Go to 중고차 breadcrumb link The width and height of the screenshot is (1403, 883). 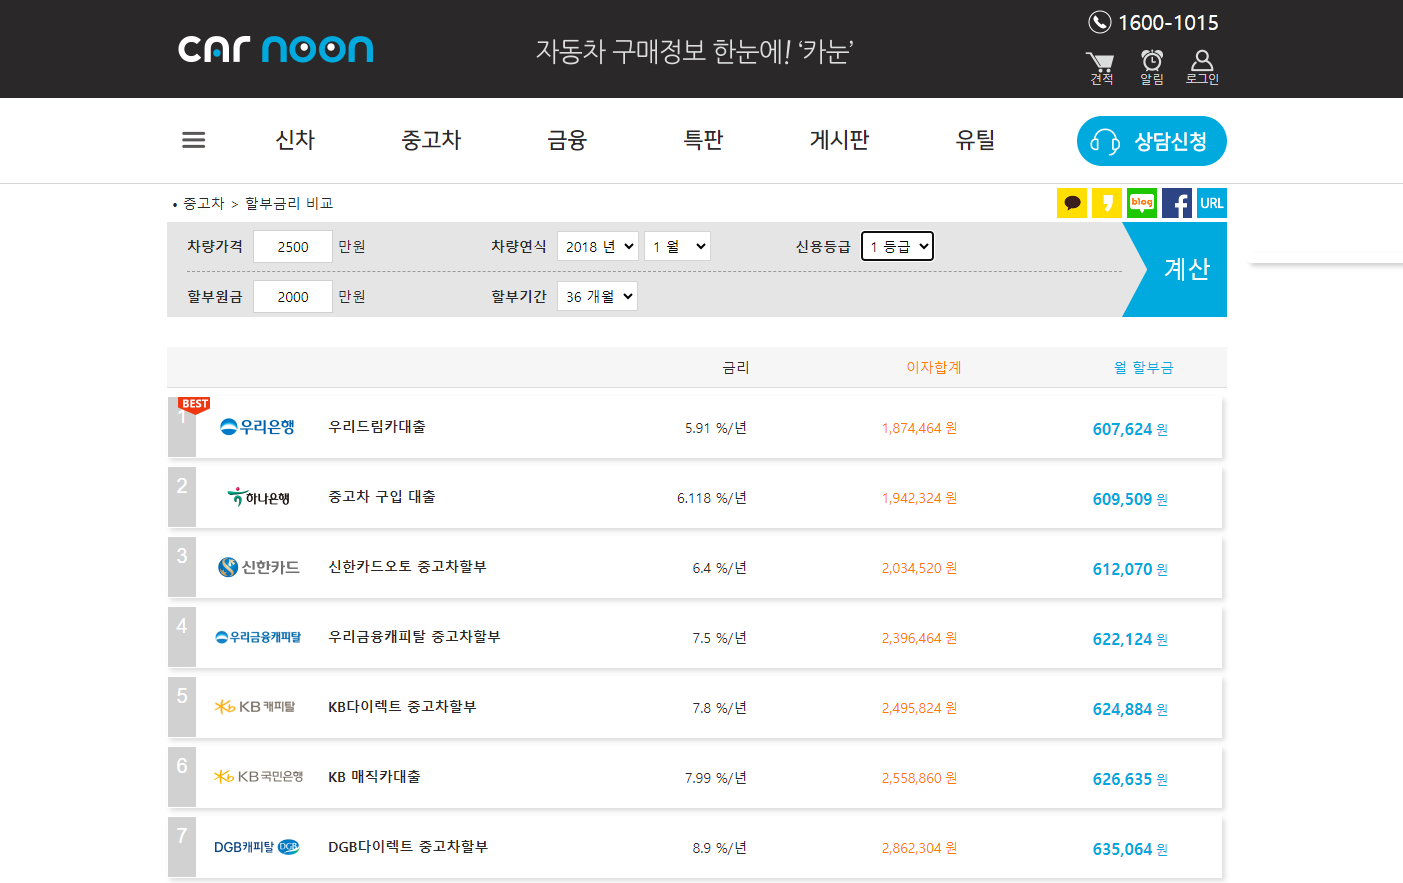204,203
